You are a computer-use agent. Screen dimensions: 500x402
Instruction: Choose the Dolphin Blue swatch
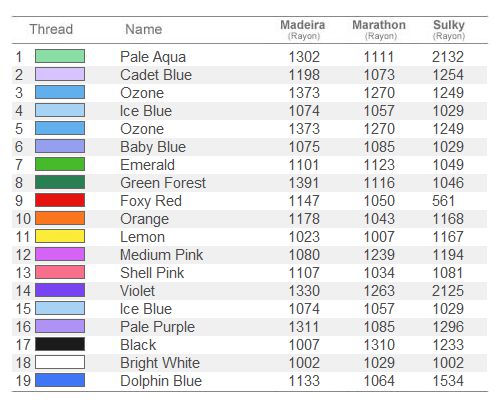tap(60, 380)
